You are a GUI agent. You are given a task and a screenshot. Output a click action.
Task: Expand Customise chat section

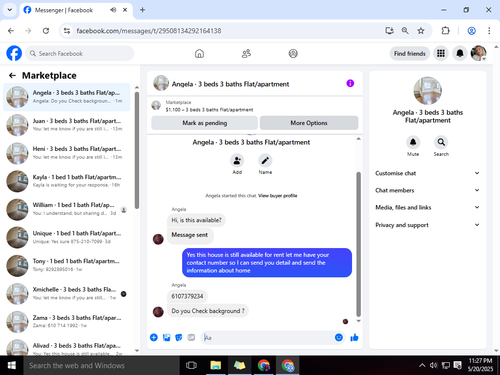(427, 173)
